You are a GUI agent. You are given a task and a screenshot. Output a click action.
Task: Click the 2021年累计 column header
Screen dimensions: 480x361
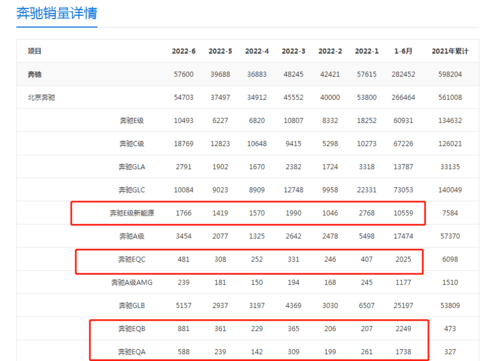[450, 51]
